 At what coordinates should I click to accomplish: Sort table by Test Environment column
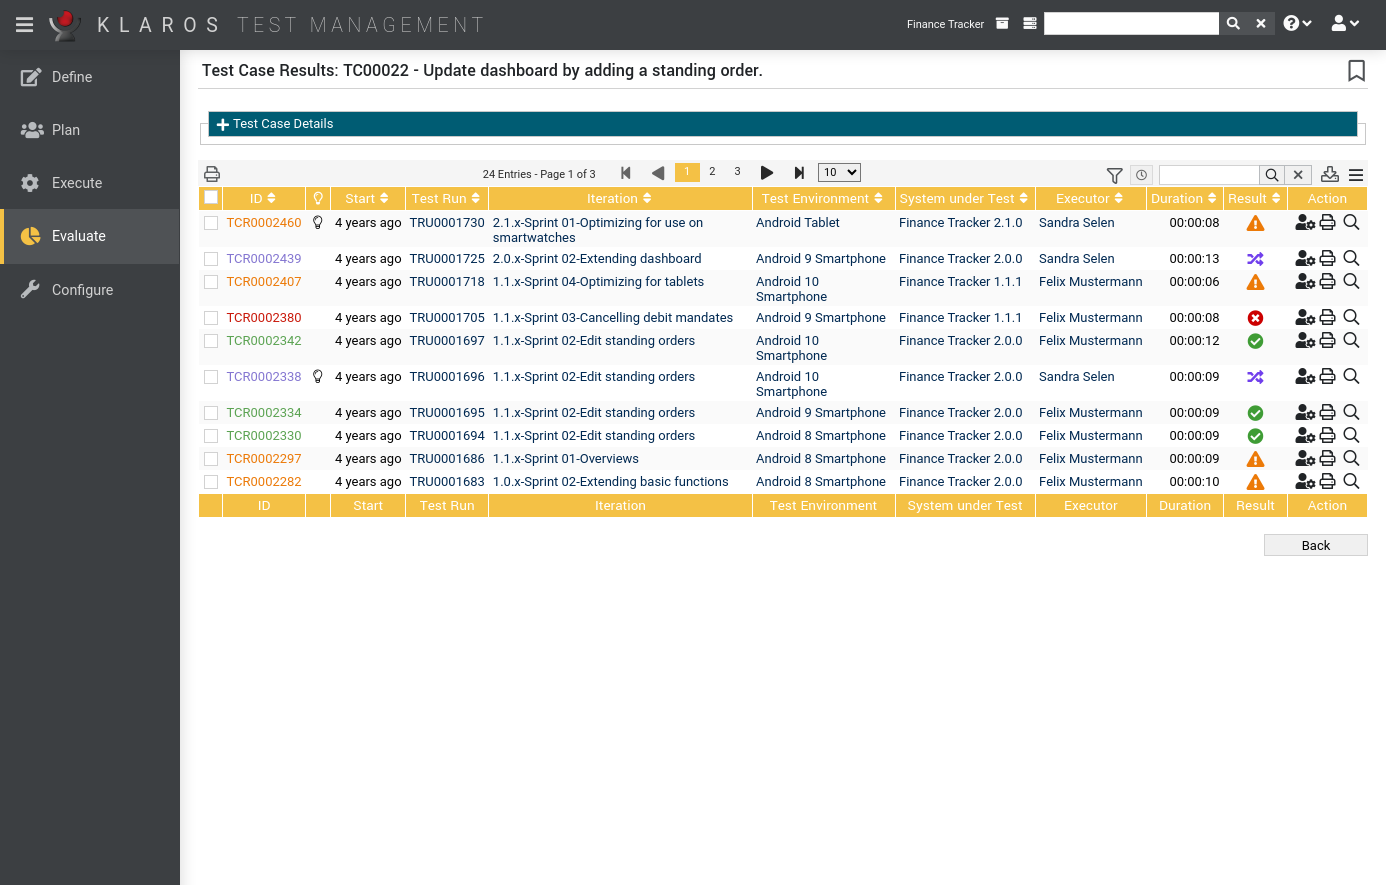tap(823, 199)
